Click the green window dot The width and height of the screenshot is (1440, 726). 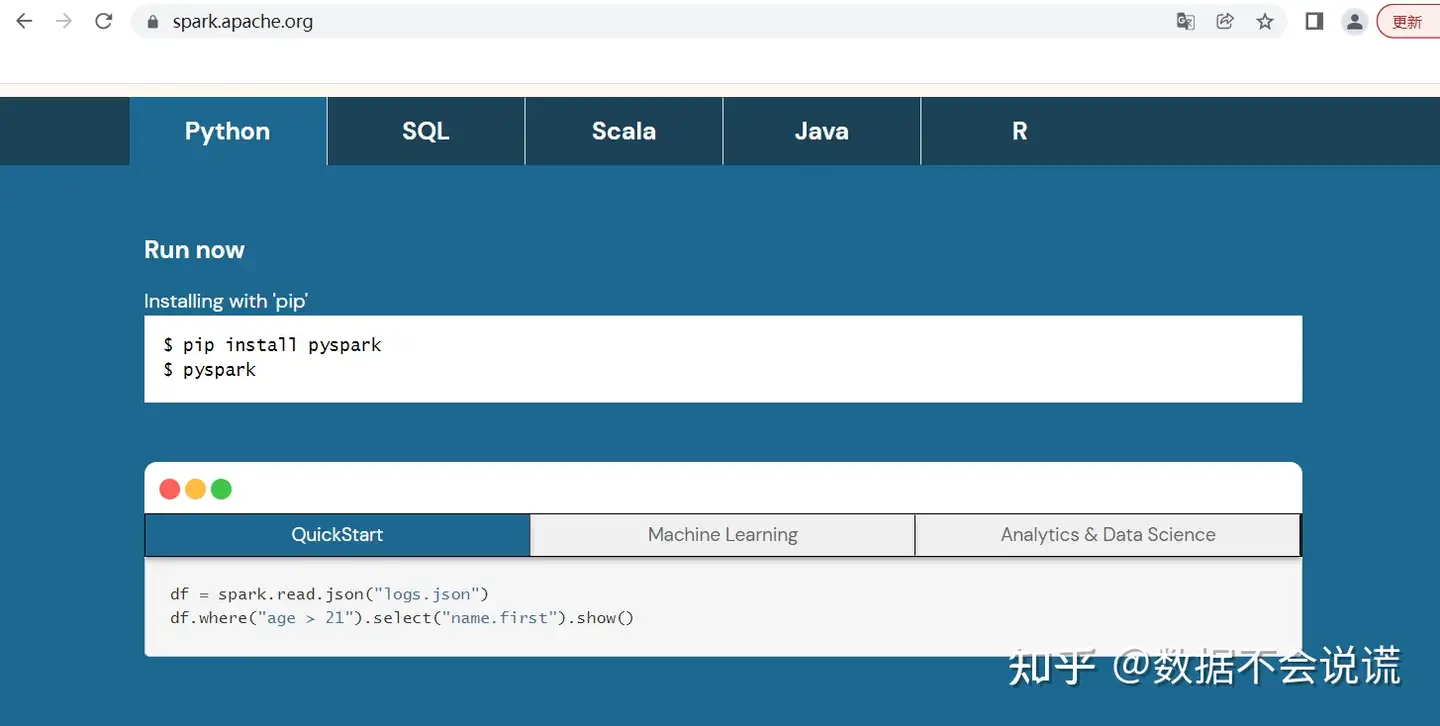coord(222,489)
